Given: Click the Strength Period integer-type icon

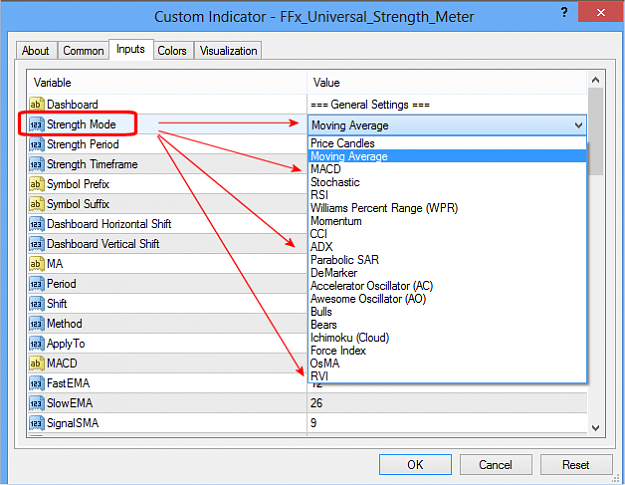Looking at the screenshot, I should coord(36,144).
